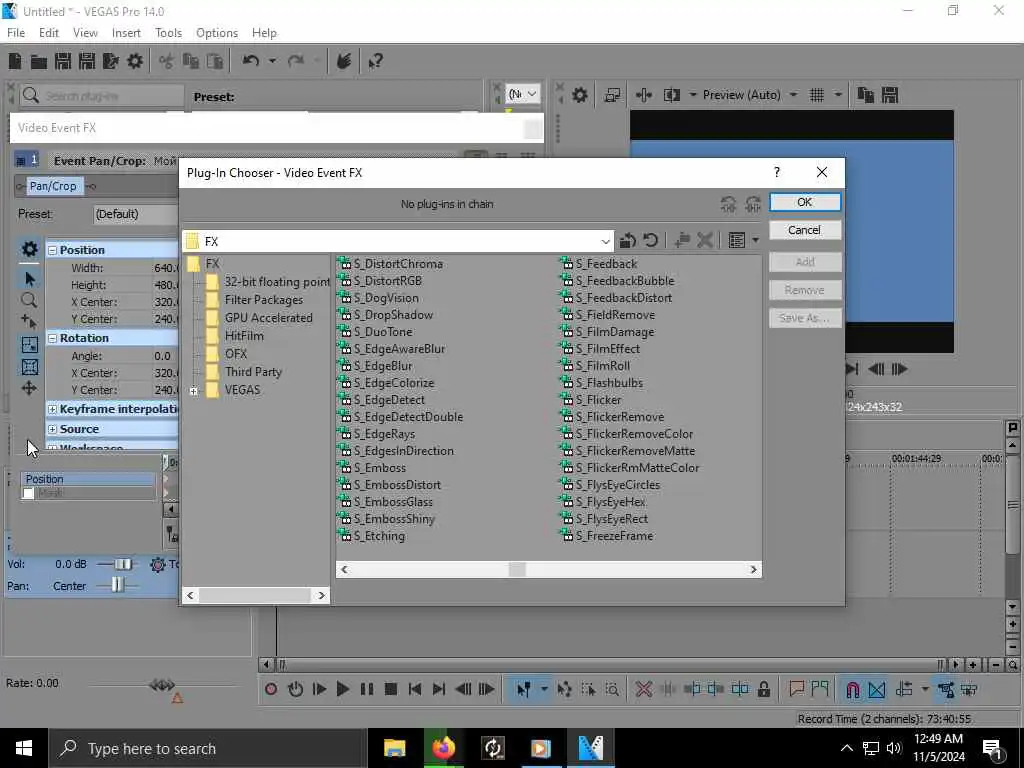Screen dimensions: 1024x768
Task: Collapse the Rotation section
Action: click(x=53, y=338)
